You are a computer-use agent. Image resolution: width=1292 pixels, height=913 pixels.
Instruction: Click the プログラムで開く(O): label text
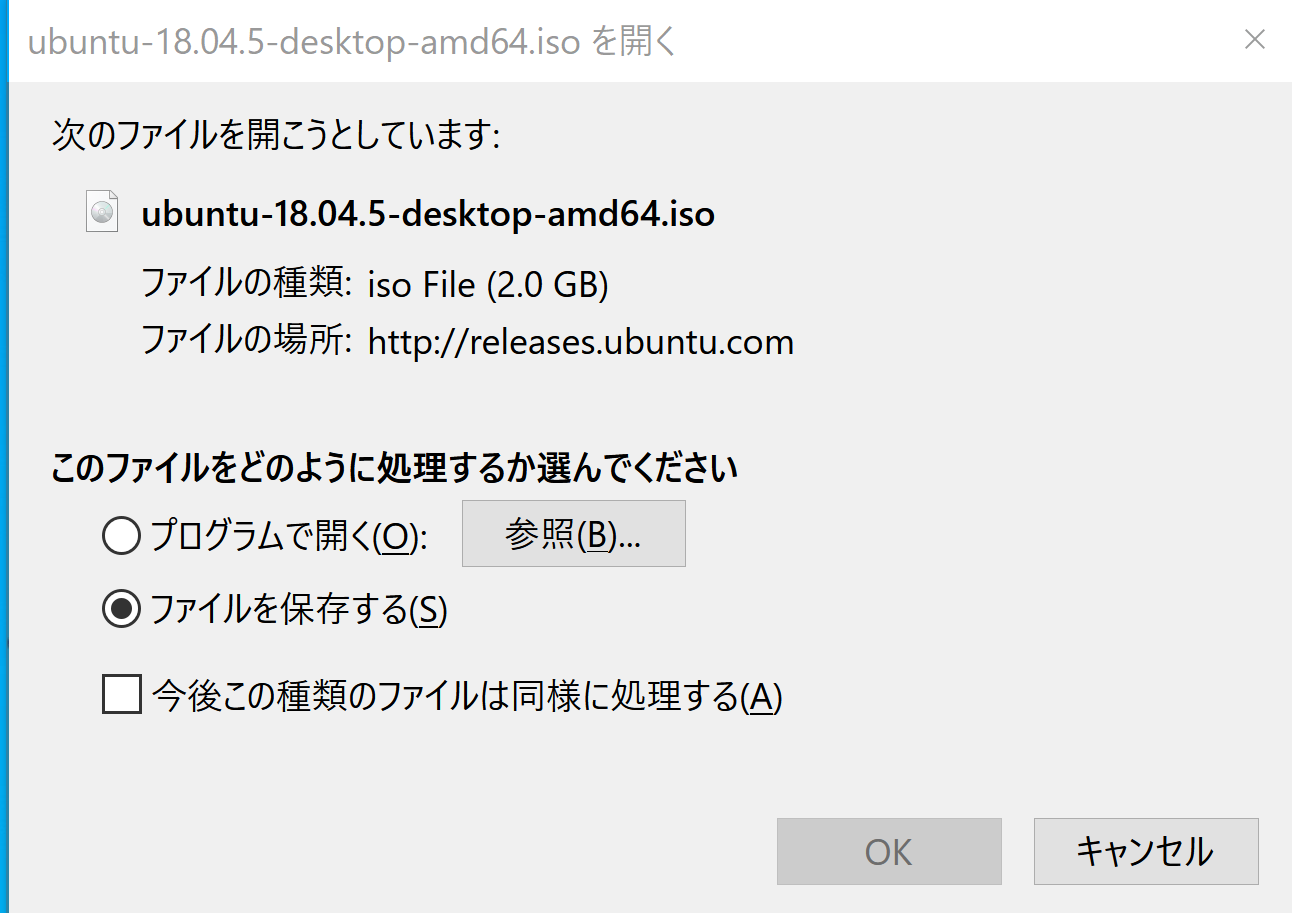tap(289, 537)
